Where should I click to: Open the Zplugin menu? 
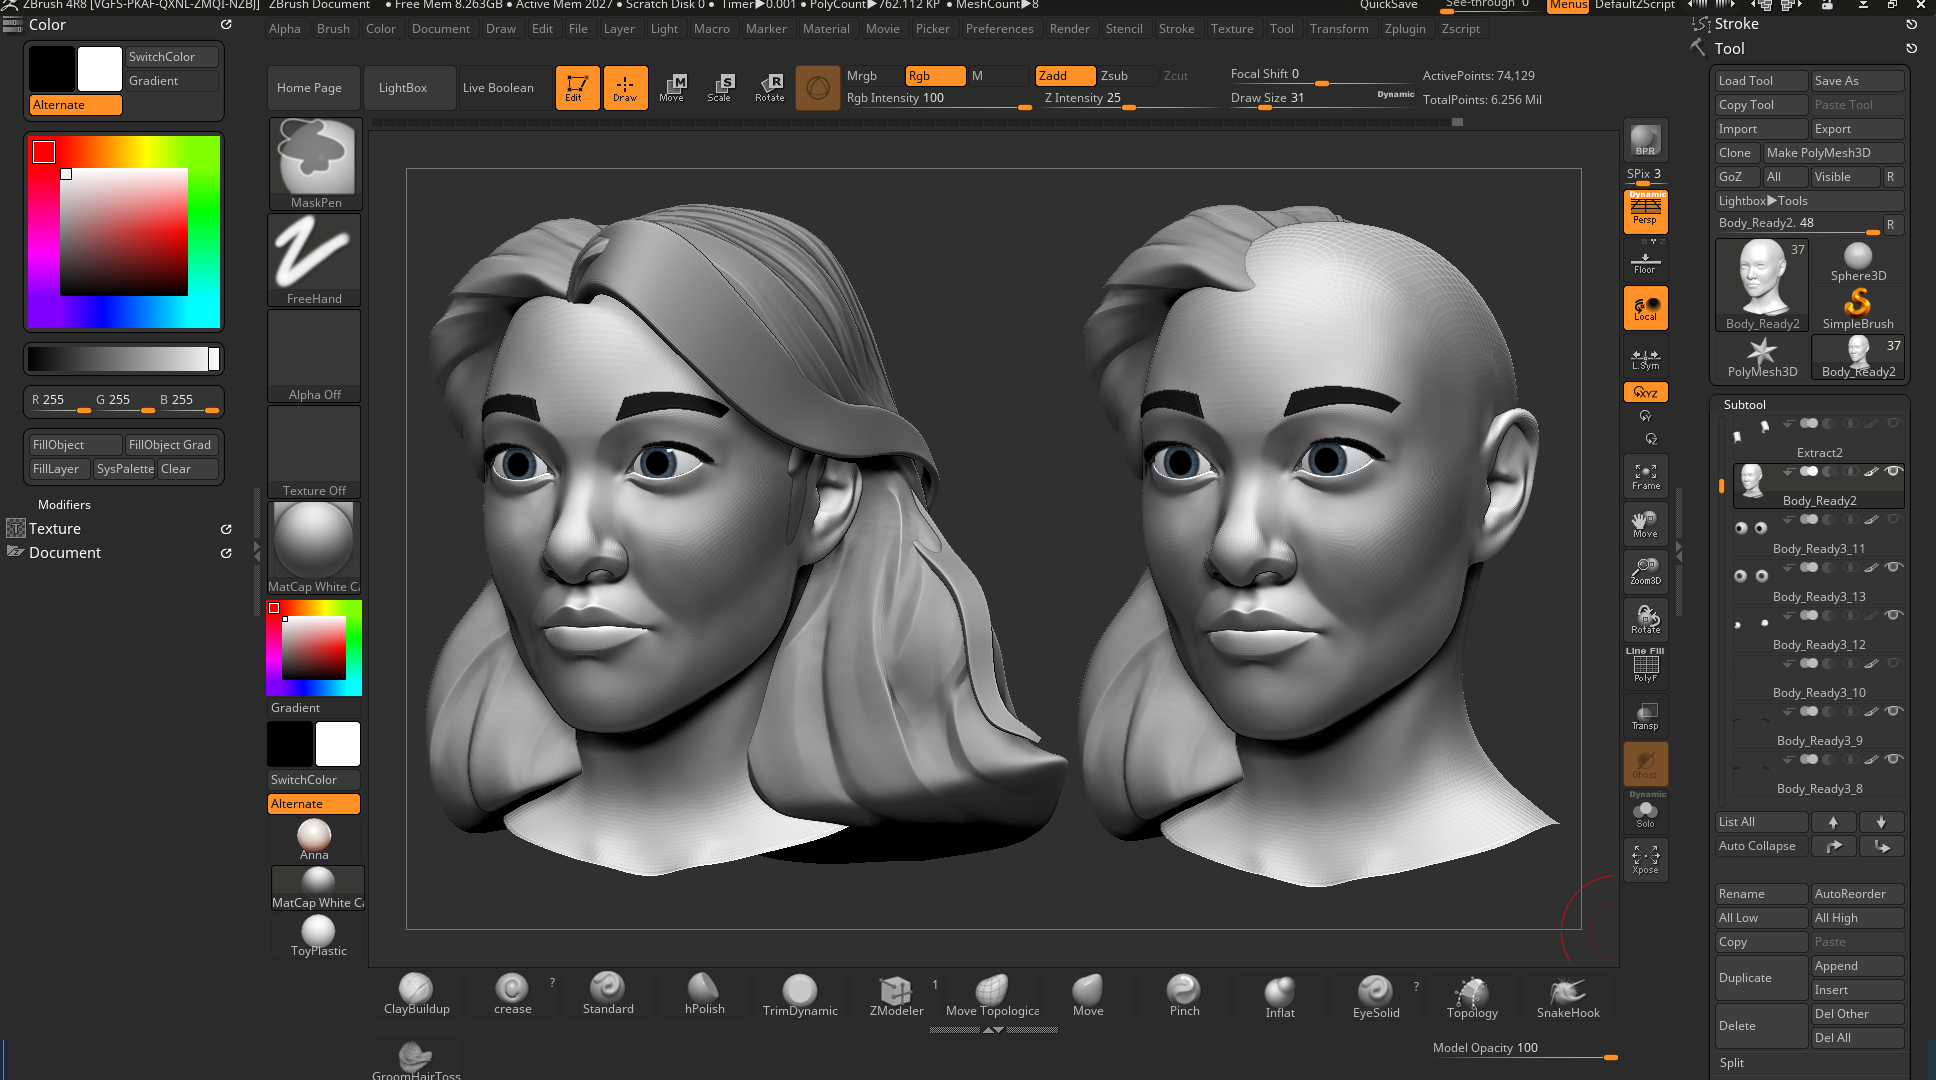coord(1405,29)
